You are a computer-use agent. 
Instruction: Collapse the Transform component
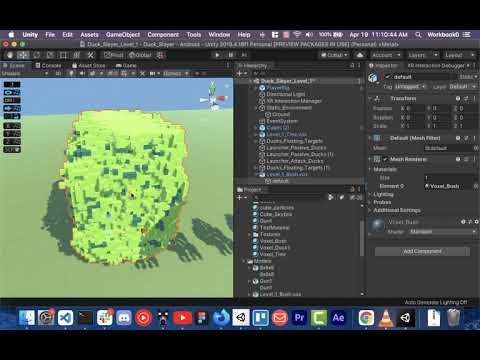pos(370,98)
